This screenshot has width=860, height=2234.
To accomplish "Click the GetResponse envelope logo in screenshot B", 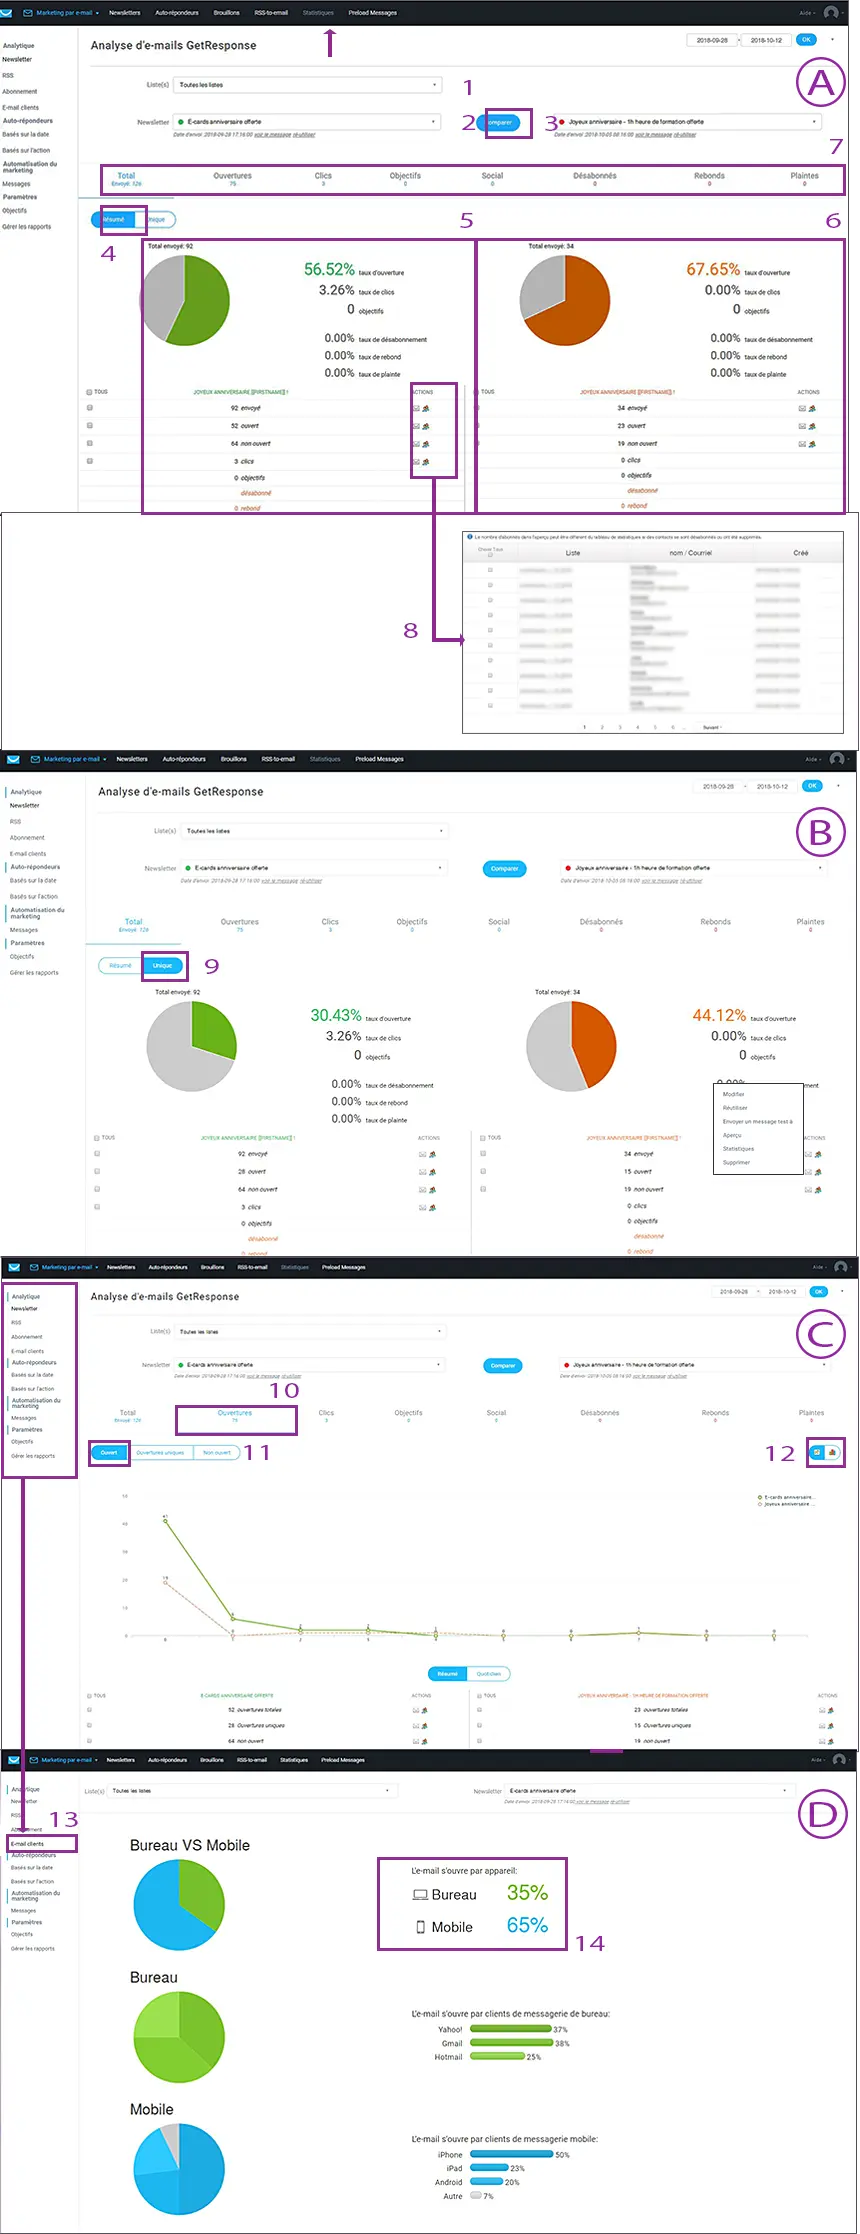I will click(12, 759).
